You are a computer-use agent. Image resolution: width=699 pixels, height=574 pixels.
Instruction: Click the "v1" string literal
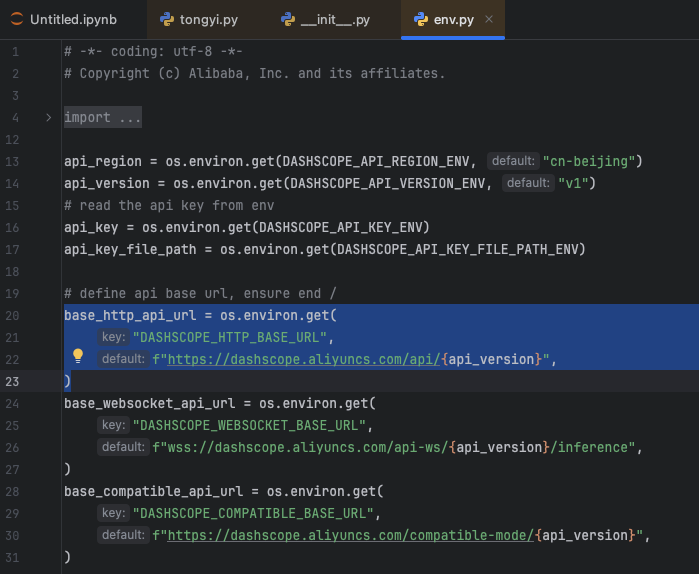pos(573,183)
